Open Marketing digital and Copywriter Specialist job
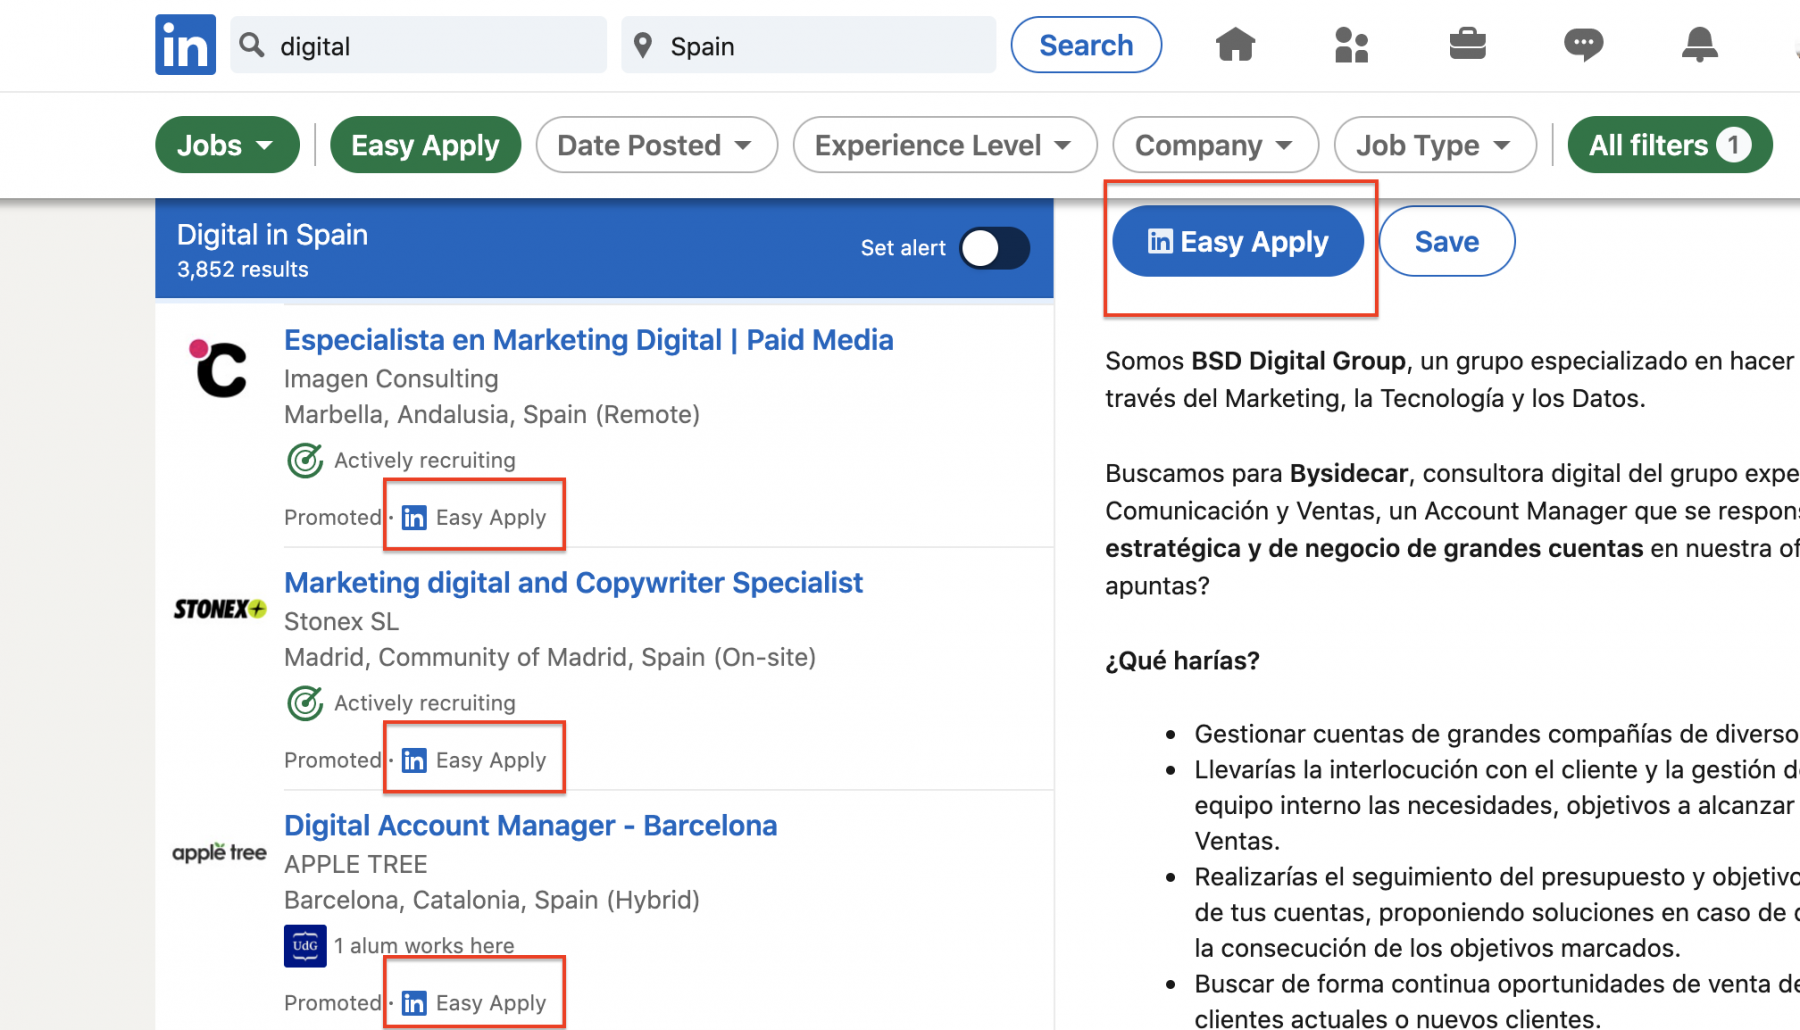 point(573,583)
